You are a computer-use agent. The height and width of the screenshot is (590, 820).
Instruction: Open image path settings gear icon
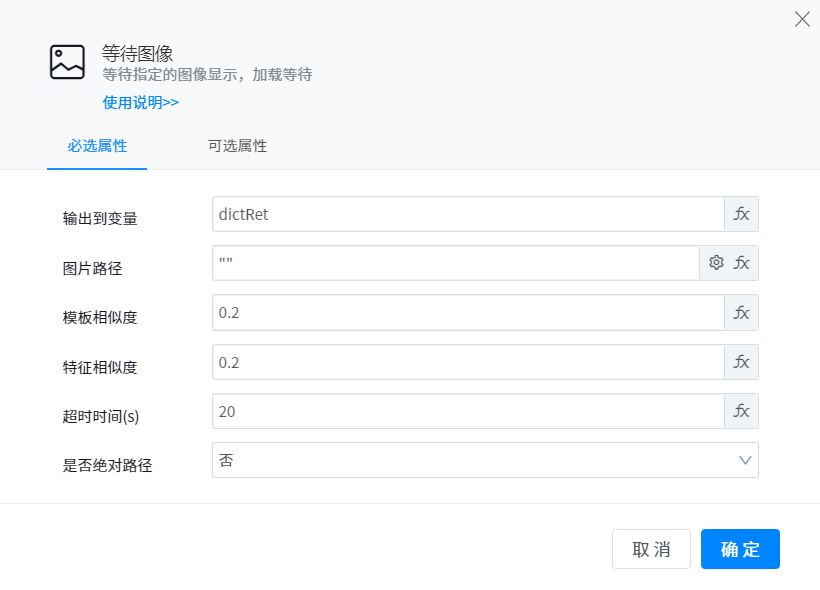point(716,263)
